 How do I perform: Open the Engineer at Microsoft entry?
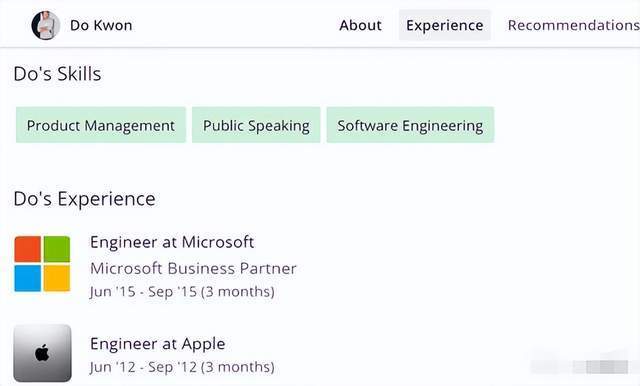(x=172, y=242)
